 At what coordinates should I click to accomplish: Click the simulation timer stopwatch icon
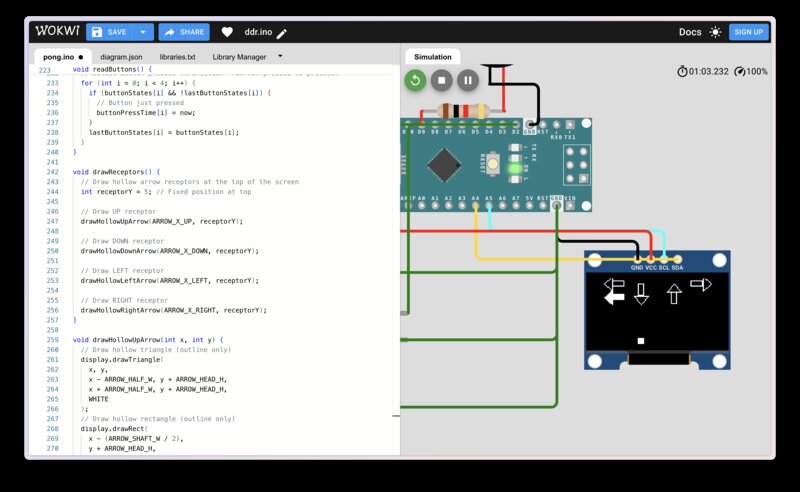(682, 71)
